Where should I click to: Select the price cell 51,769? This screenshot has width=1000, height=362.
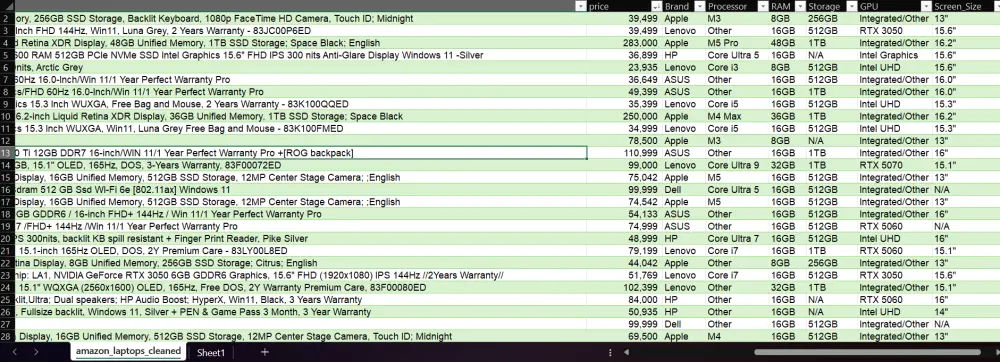pos(624,275)
